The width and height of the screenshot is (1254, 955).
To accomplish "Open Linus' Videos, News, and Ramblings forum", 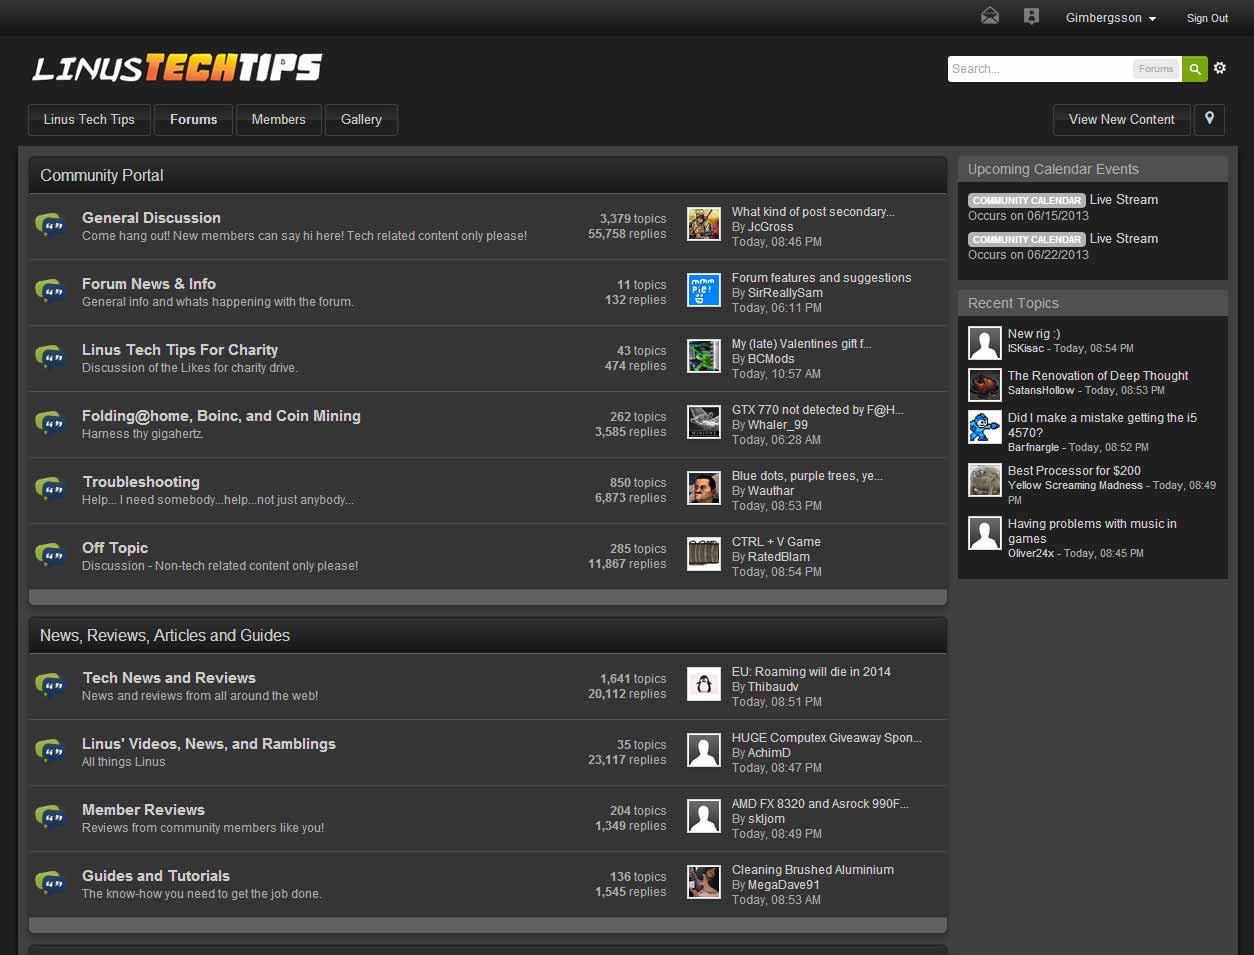I will pyautogui.click(x=209, y=743).
